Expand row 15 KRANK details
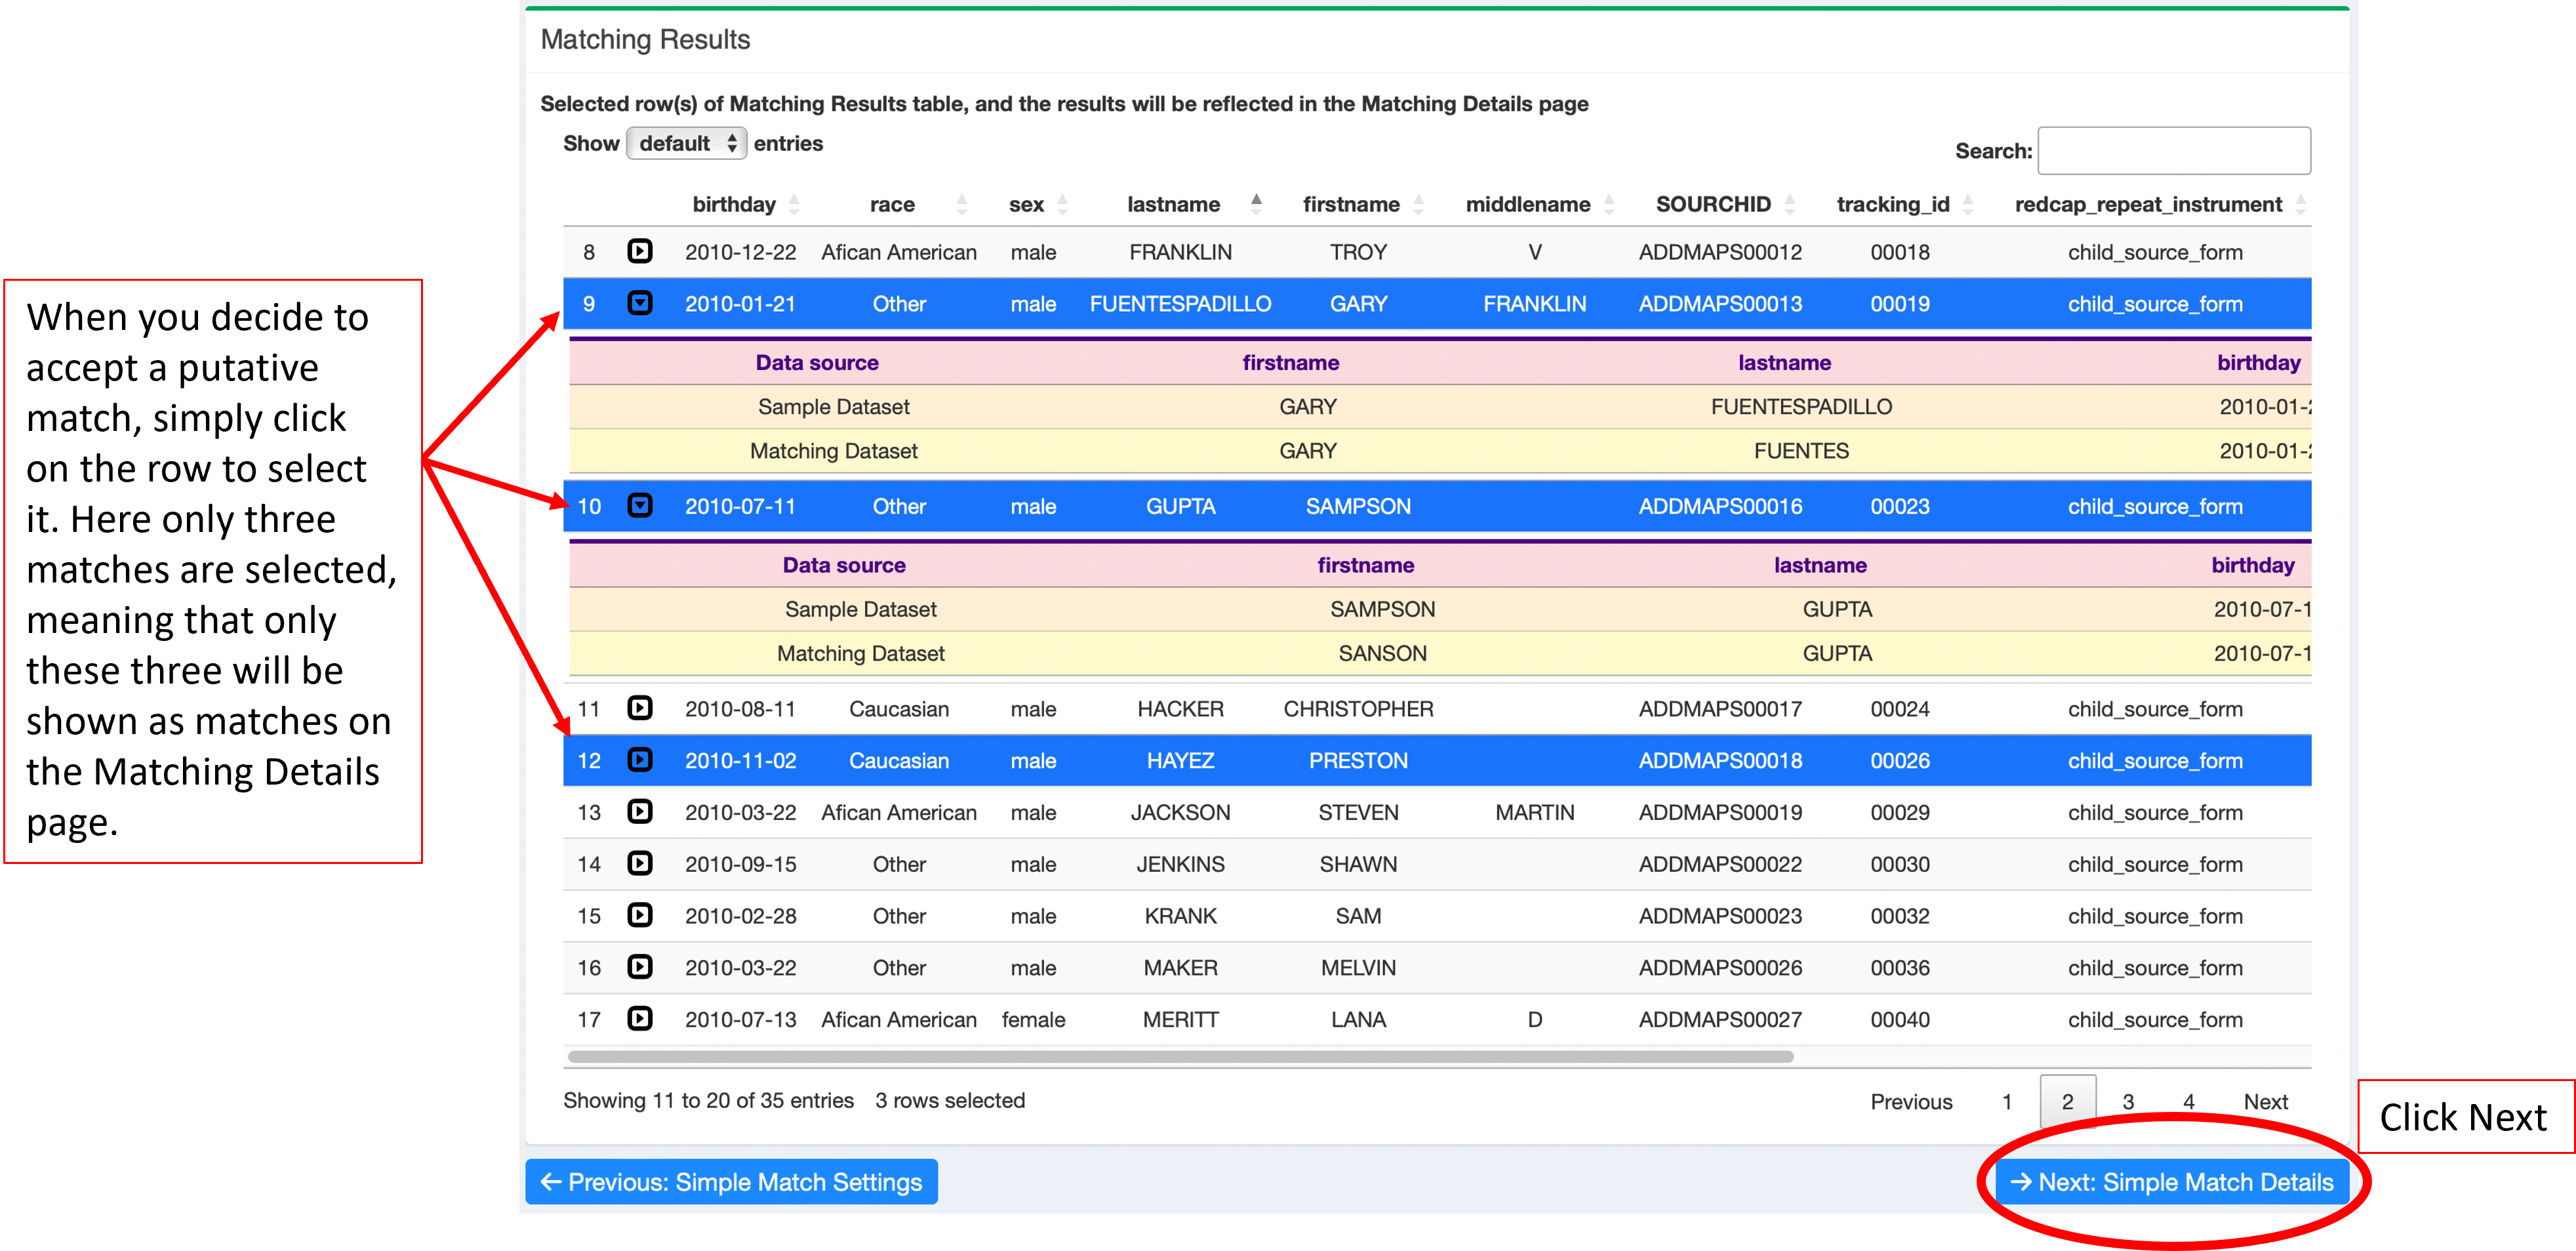Screen dimensions: 2576x1251 tap(639, 915)
